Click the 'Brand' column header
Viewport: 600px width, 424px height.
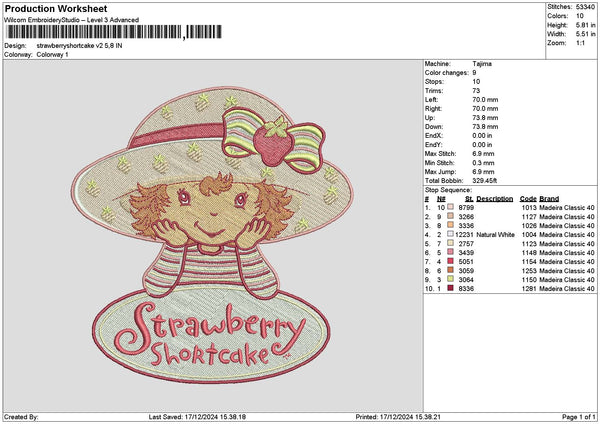tap(549, 199)
